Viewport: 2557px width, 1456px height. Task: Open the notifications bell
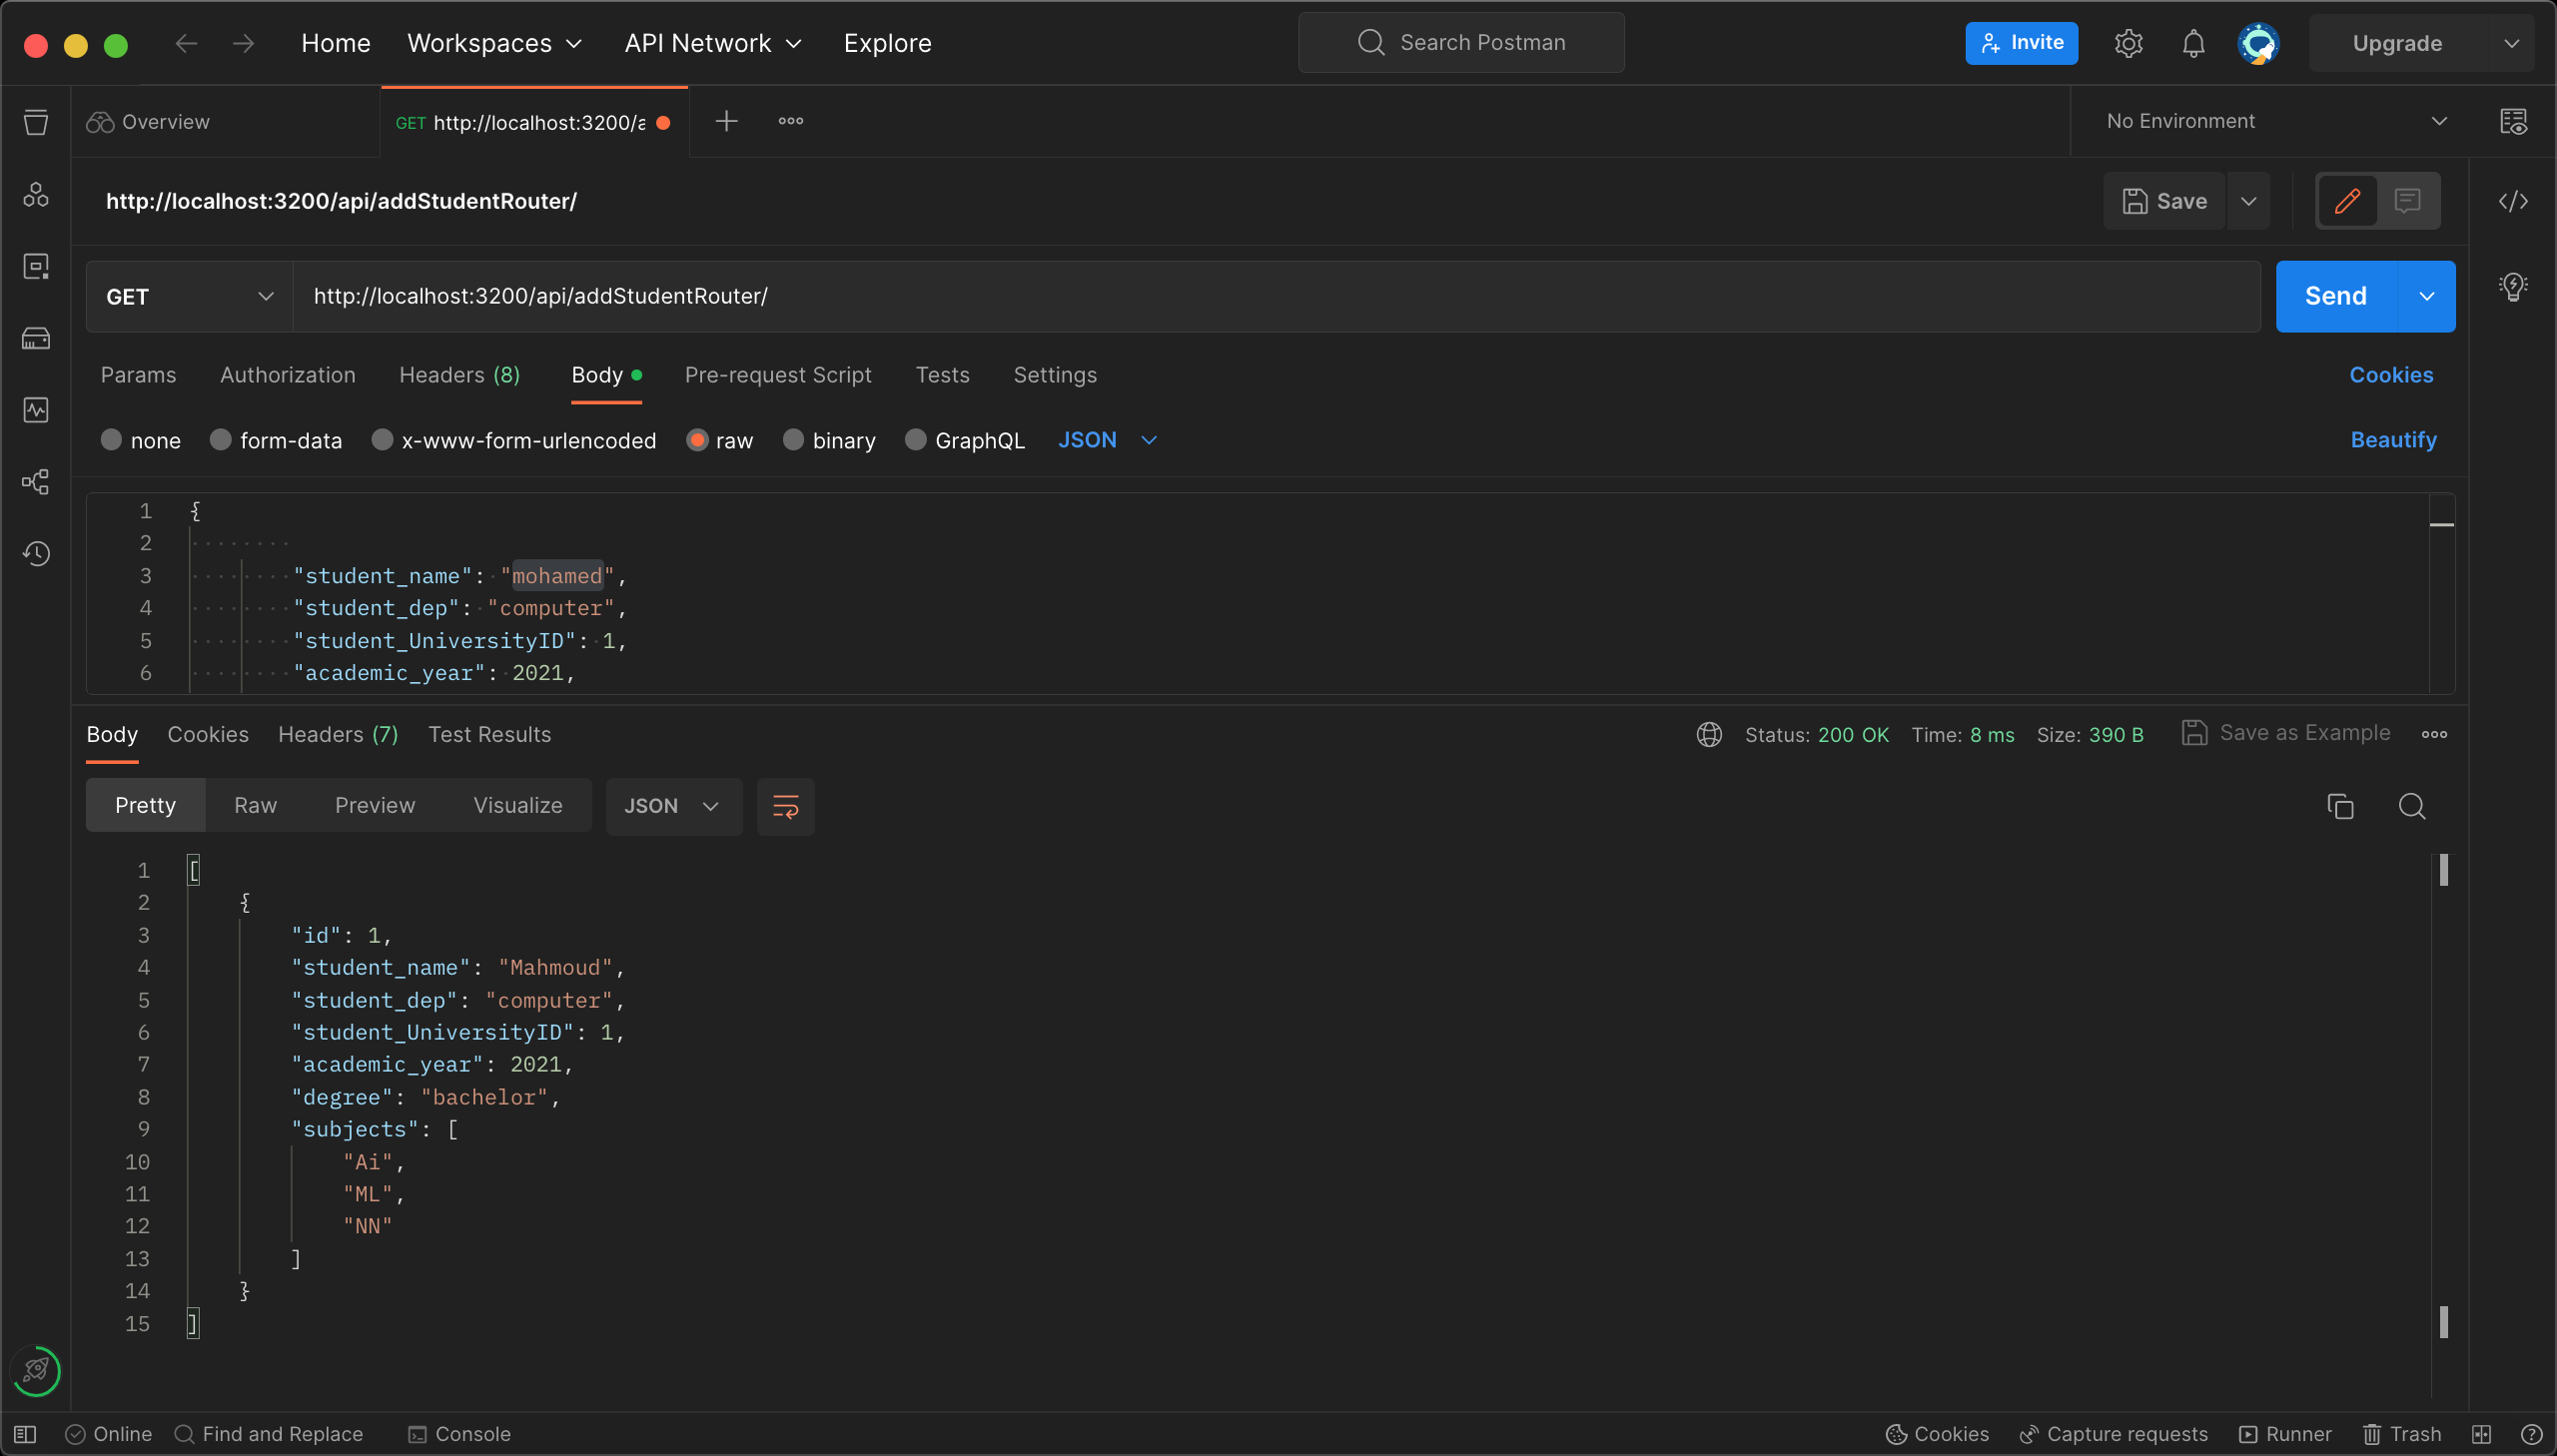(x=2193, y=43)
